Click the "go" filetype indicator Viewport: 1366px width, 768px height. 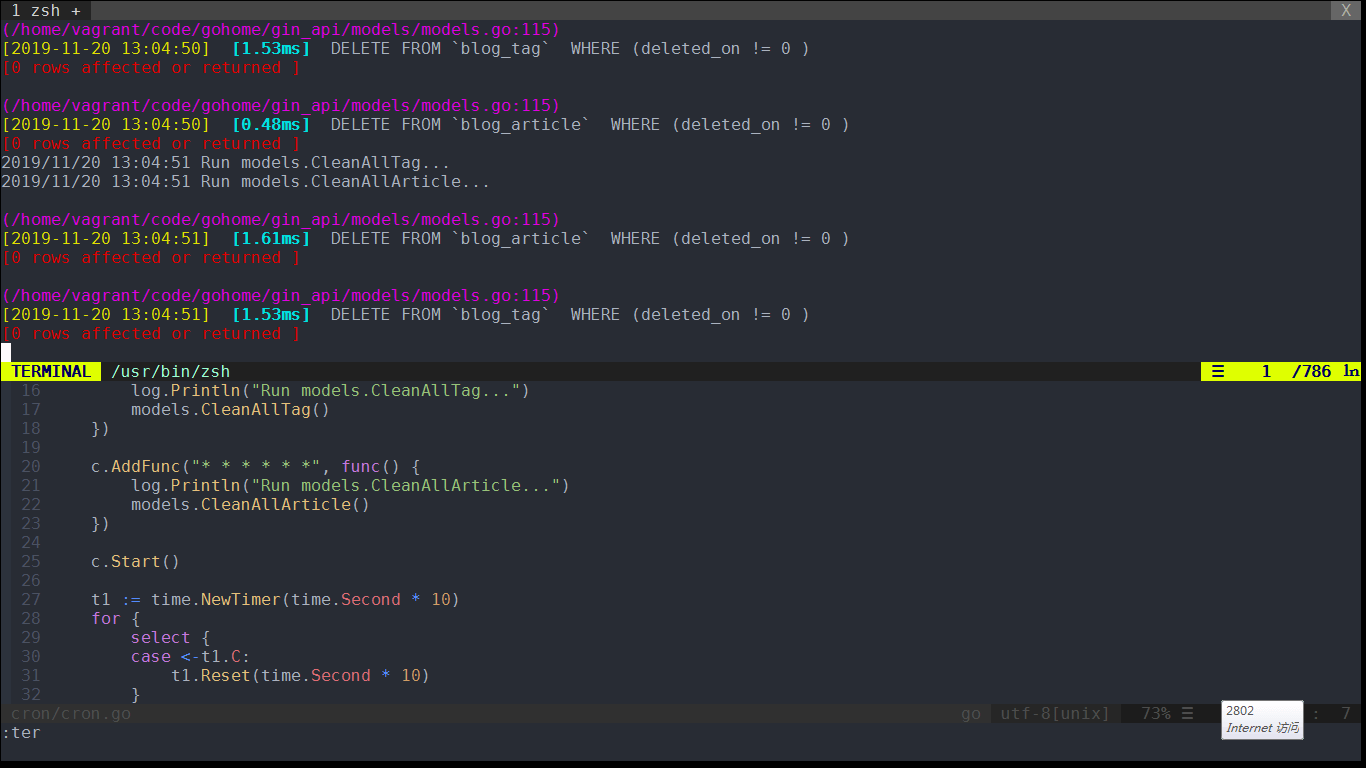(971, 714)
